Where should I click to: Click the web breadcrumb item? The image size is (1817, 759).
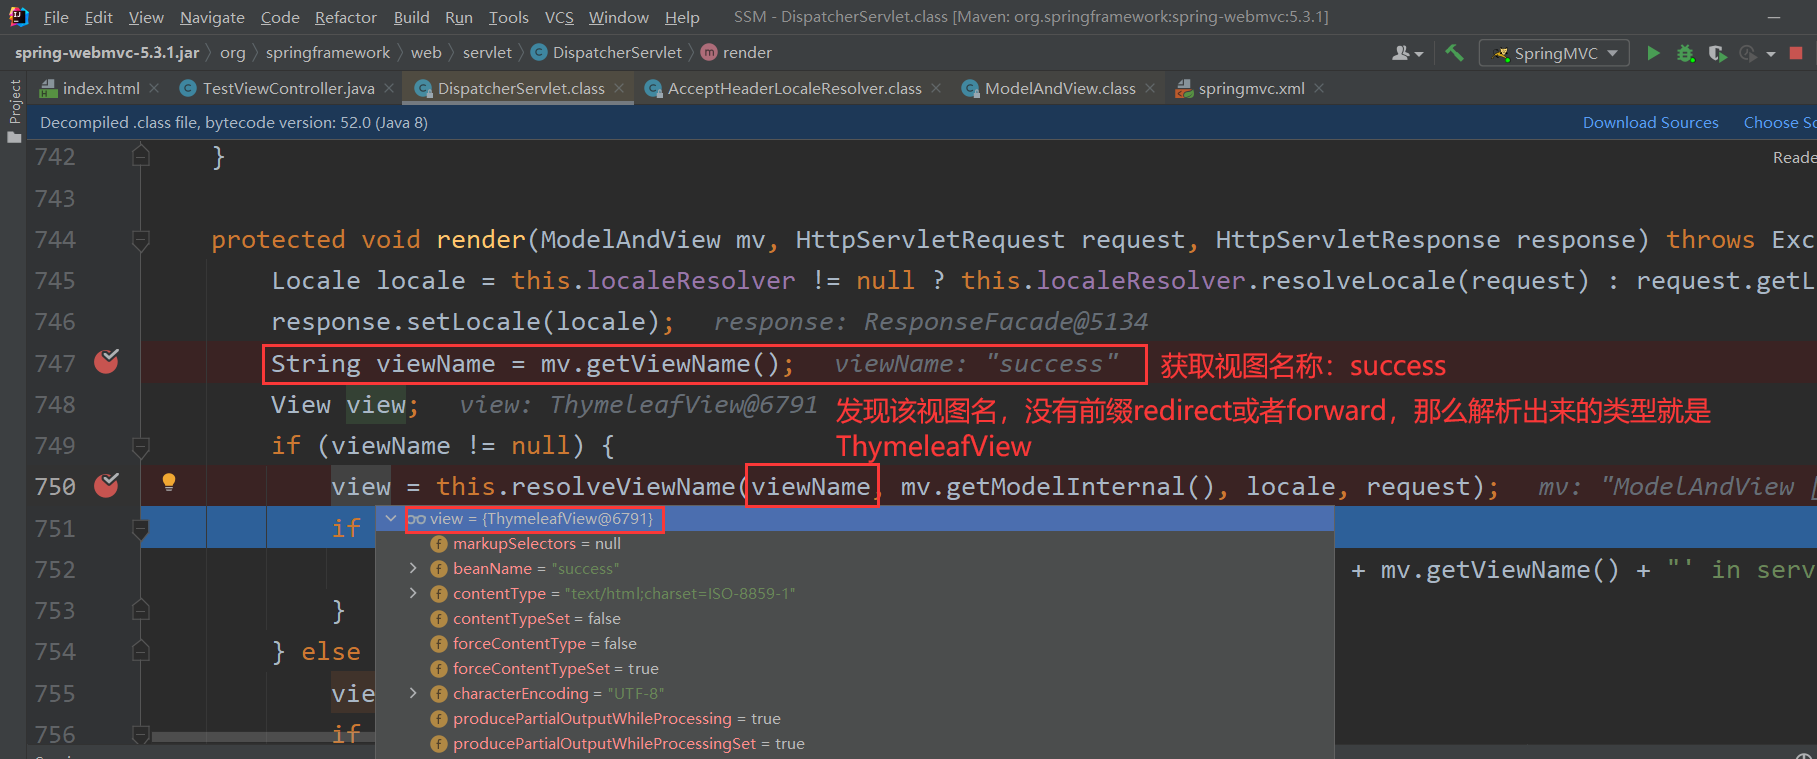[x=426, y=52]
